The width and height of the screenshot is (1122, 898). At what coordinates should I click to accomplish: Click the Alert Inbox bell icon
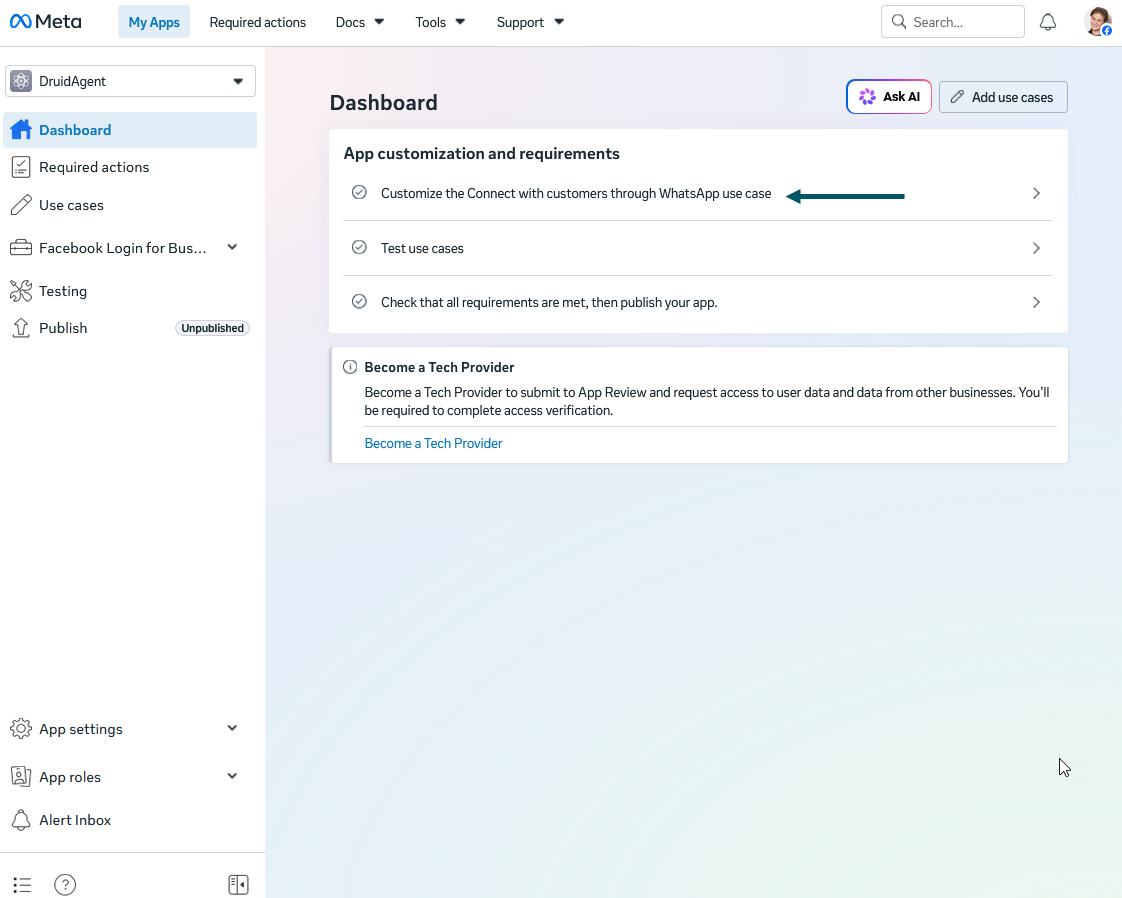coord(21,820)
